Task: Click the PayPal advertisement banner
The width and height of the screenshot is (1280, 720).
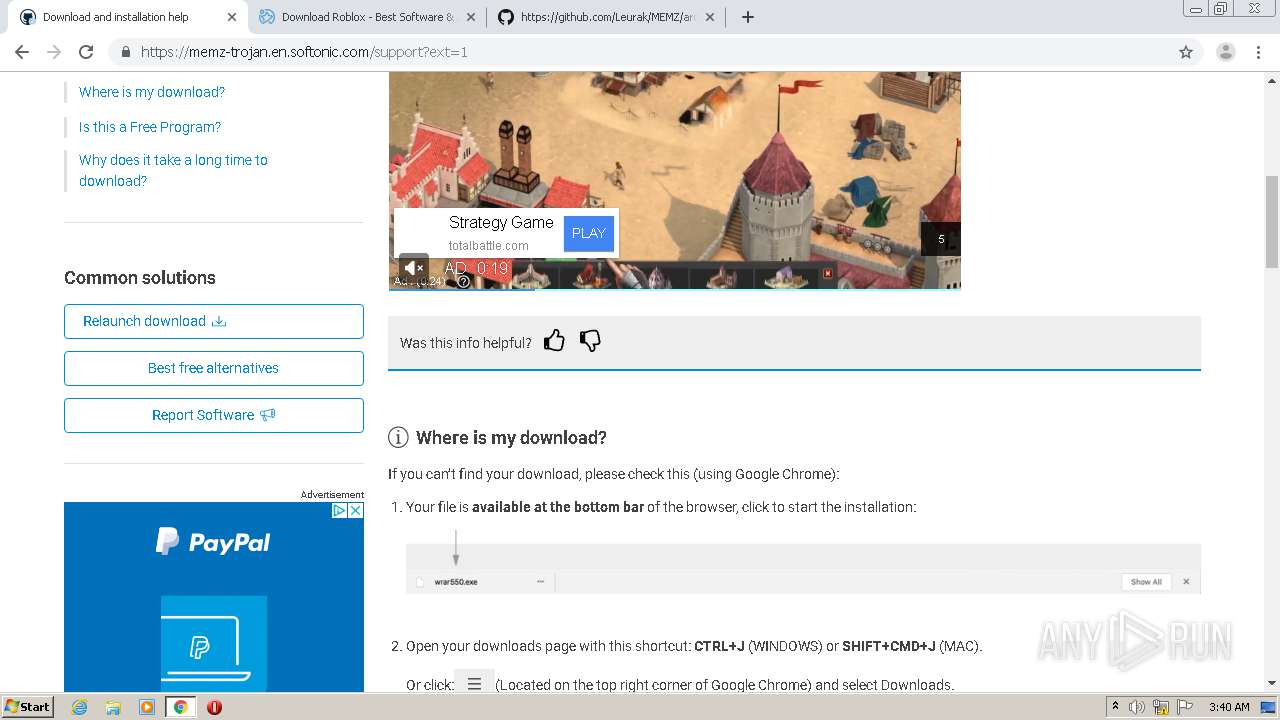Action: tap(214, 597)
